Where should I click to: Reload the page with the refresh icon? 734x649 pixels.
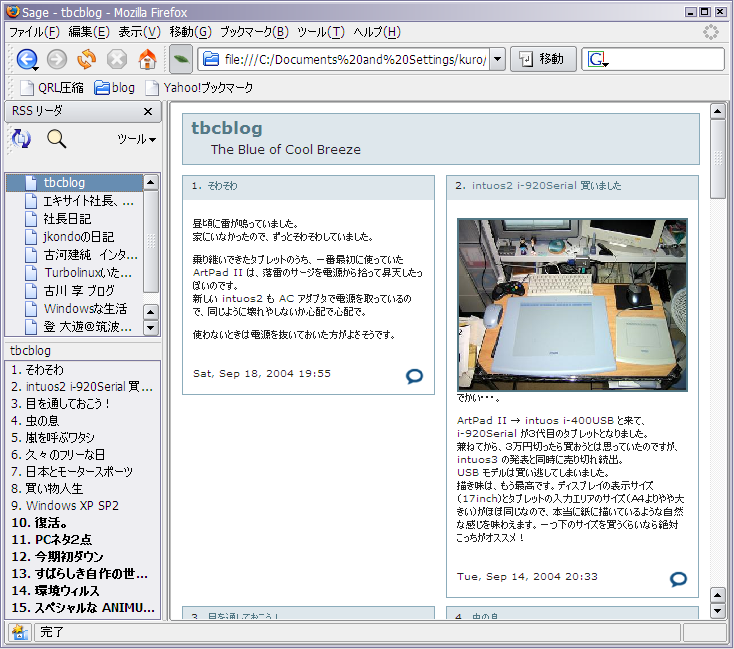(x=87, y=59)
